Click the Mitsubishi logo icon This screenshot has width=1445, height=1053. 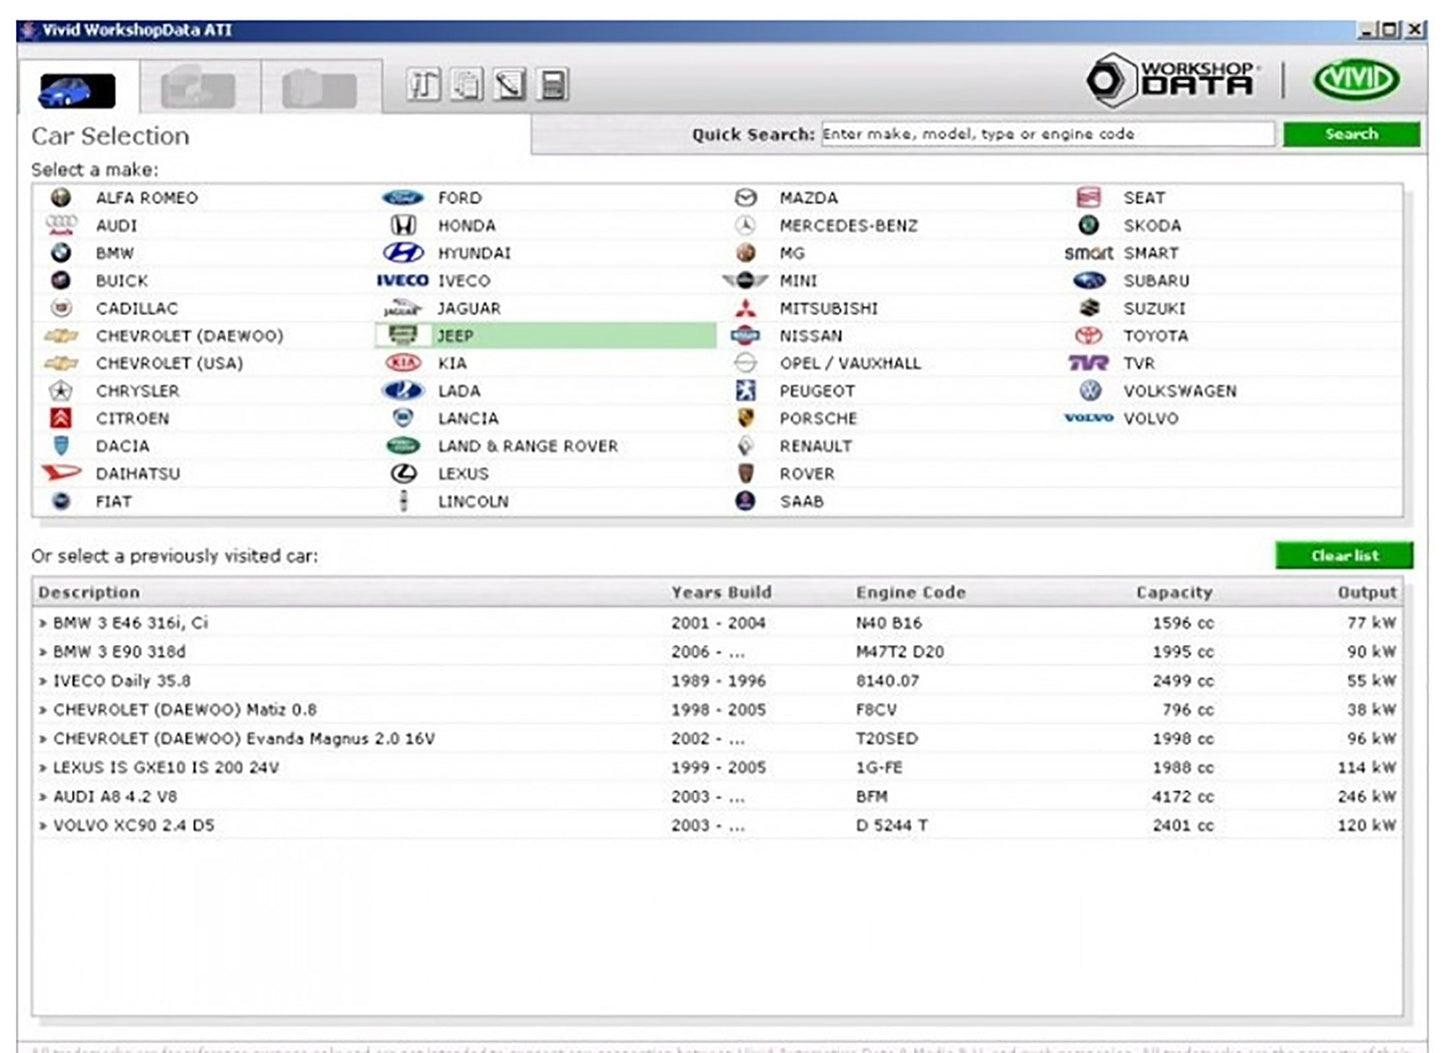[x=745, y=308]
